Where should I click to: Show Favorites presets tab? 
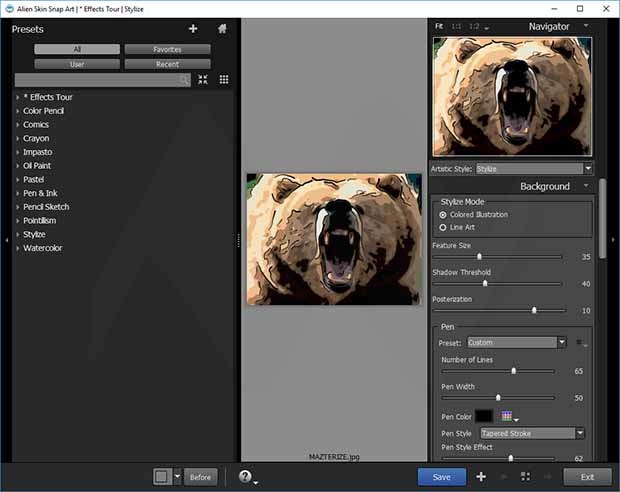[x=167, y=49]
